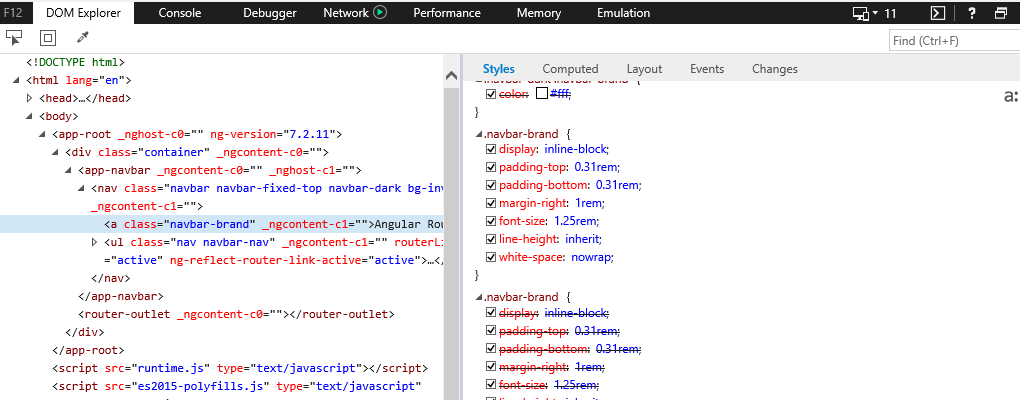This screenshot has height=400, width=1020.
Task: Toggle font-size: 1.25rem in first rule
Action: tap(491, 221)
